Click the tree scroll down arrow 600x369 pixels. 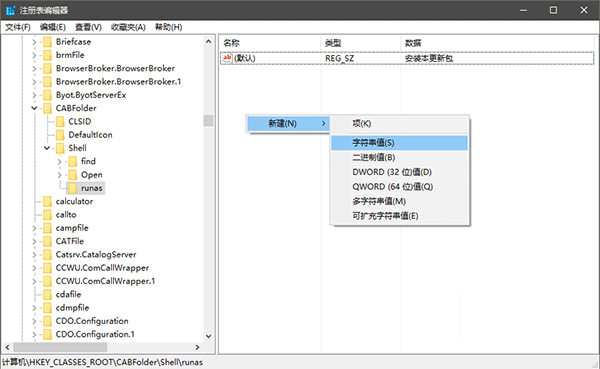click(209, 336)
